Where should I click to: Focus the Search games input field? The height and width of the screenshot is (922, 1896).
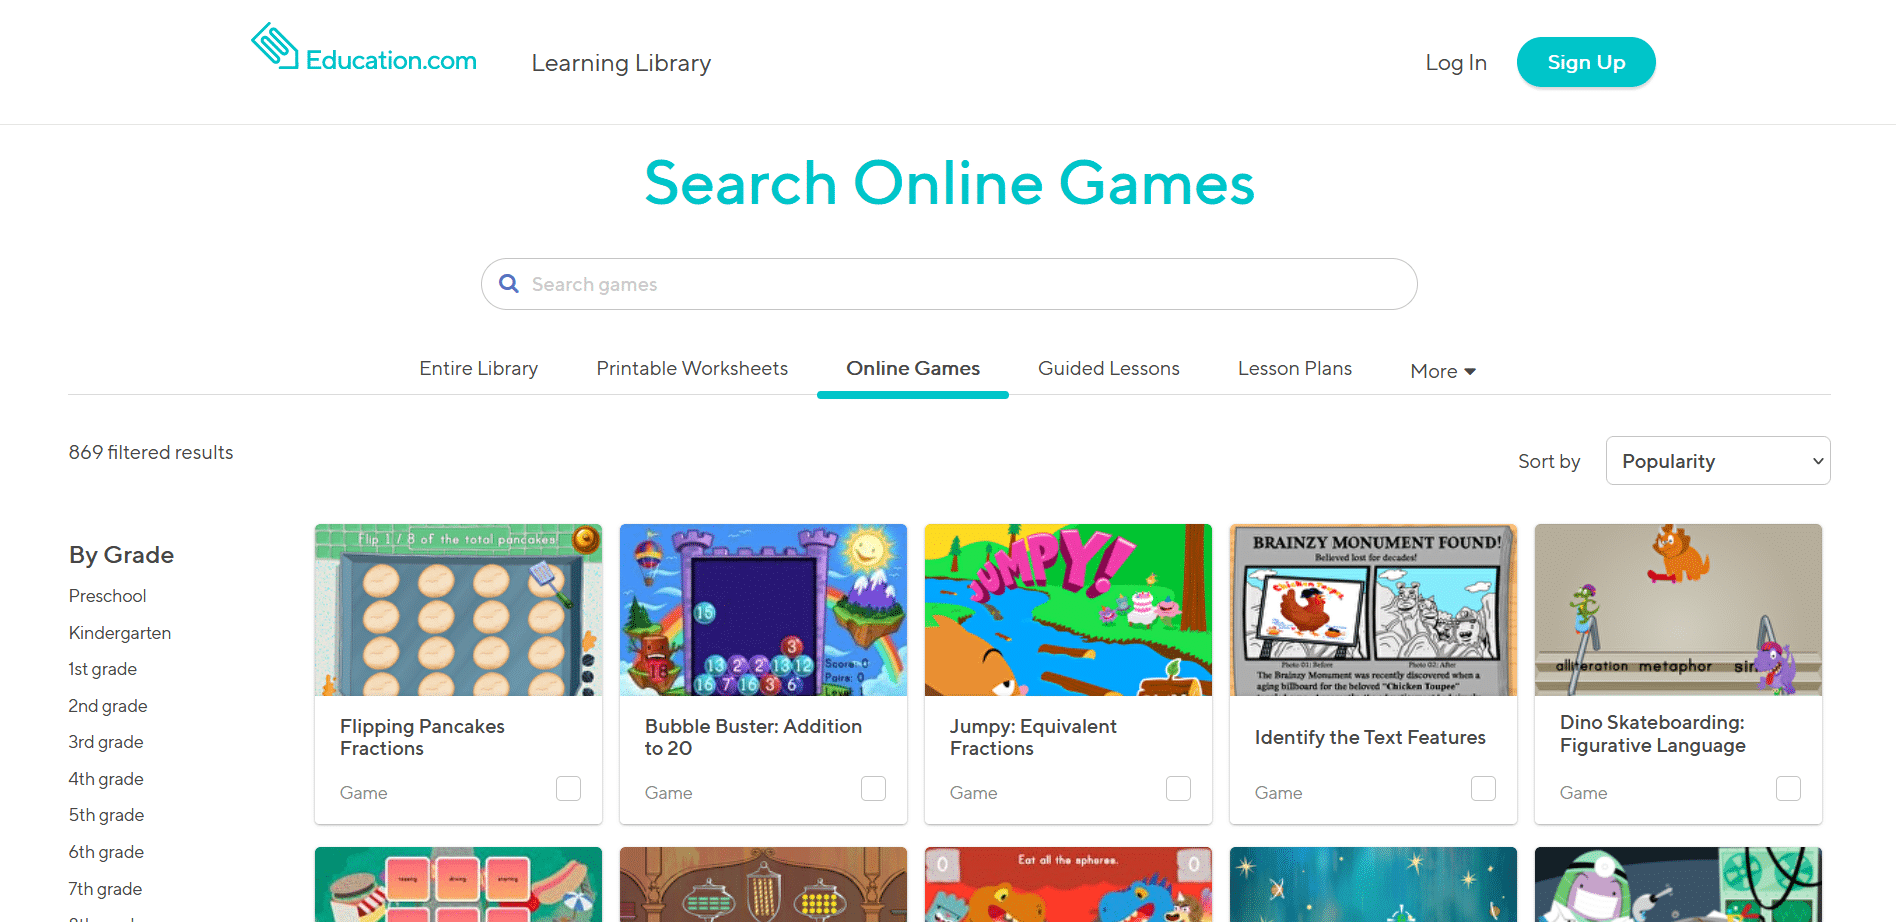(949, 284)
